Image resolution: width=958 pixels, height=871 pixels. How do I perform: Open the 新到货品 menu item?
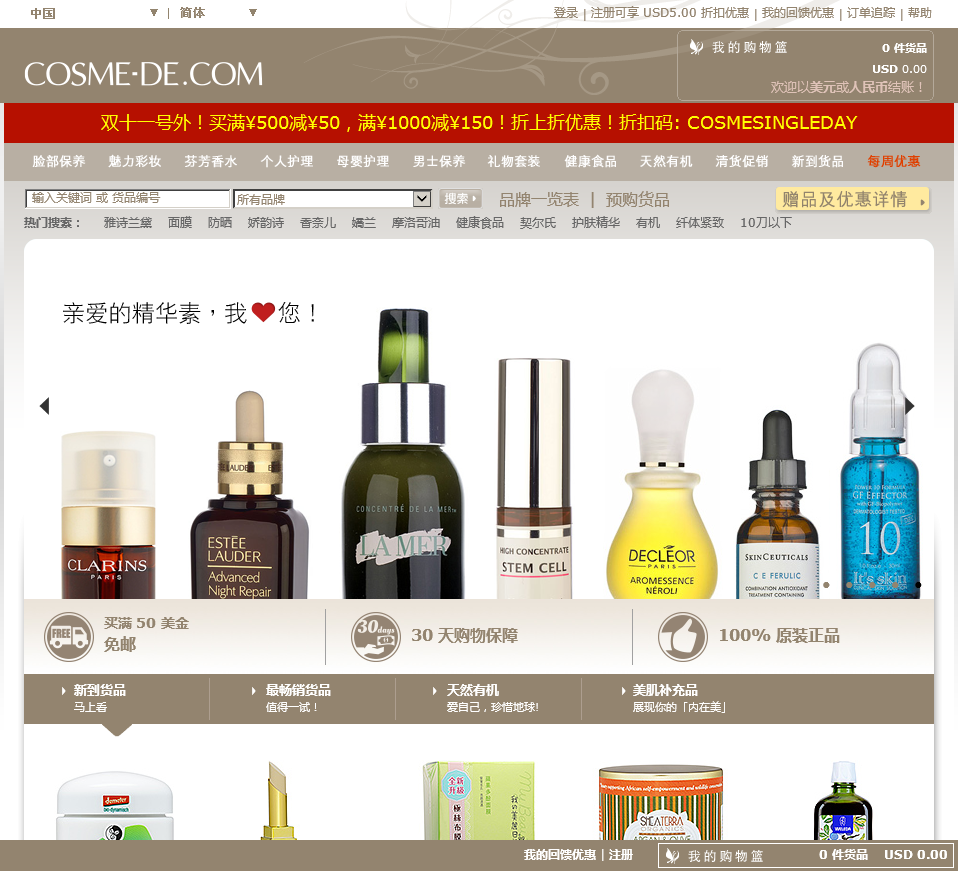(817, 161)
